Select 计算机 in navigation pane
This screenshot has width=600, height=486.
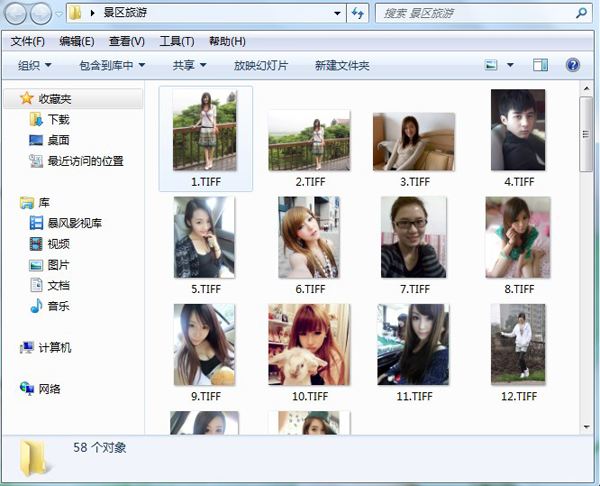(x=55, y=347)
